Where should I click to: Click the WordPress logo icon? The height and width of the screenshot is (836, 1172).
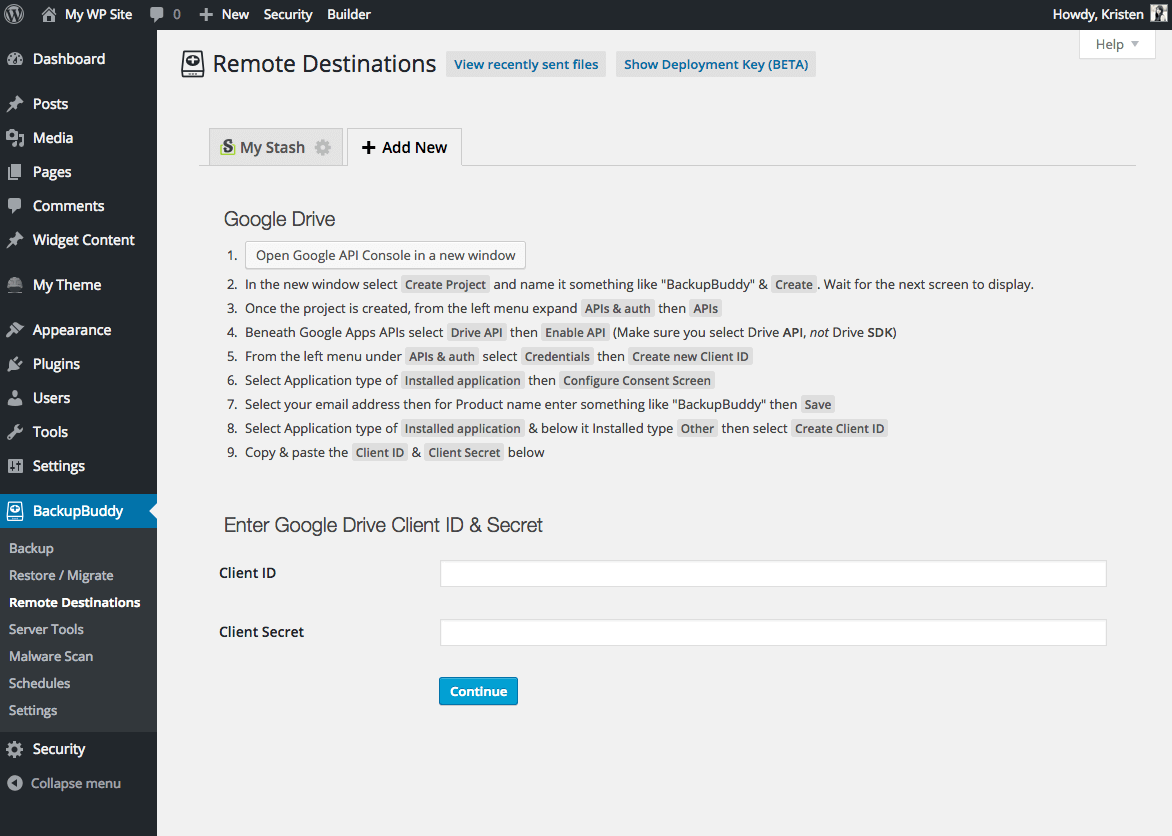click(x=15, y=14)
